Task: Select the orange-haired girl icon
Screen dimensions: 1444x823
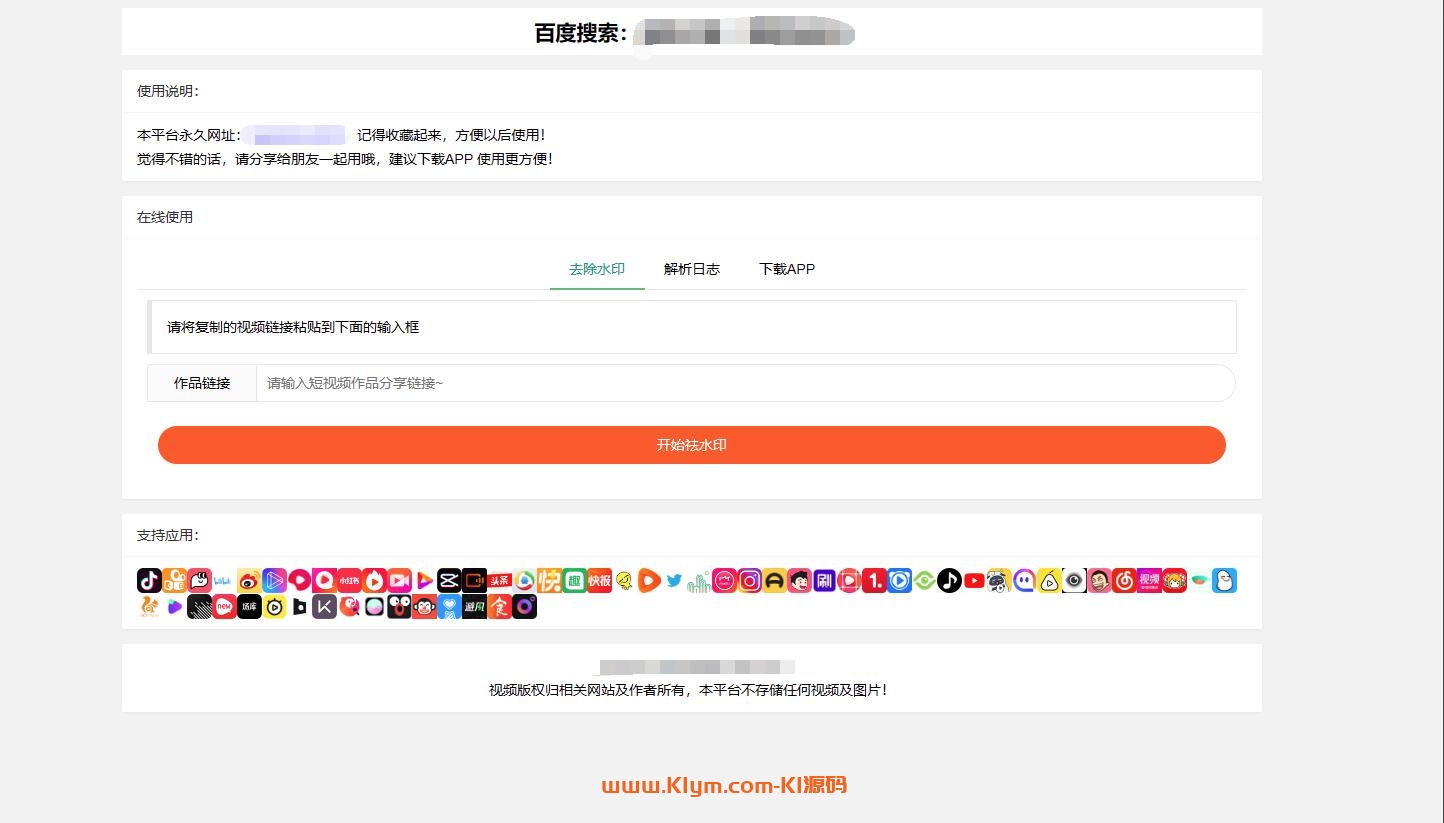Action: (x=1174, y=581)
